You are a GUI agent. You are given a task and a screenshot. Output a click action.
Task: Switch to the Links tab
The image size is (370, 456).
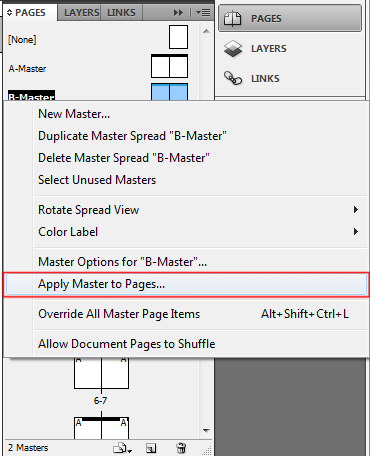pos(121,13)
